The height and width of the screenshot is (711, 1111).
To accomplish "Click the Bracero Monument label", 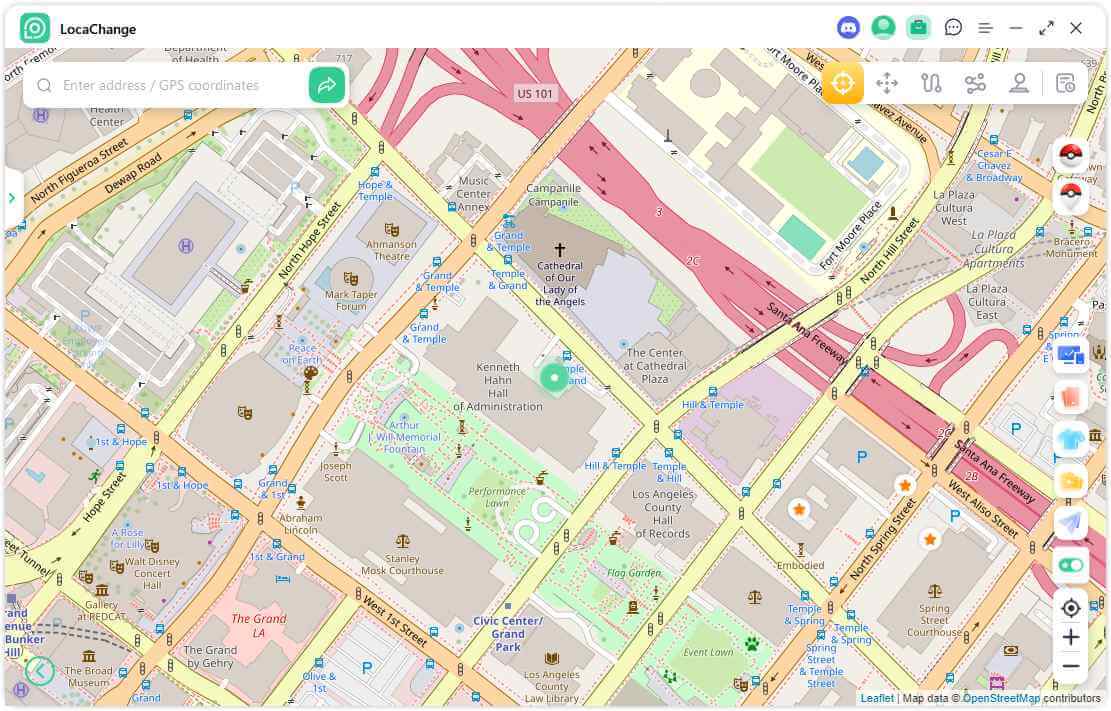I will (x=1072, y=247).
